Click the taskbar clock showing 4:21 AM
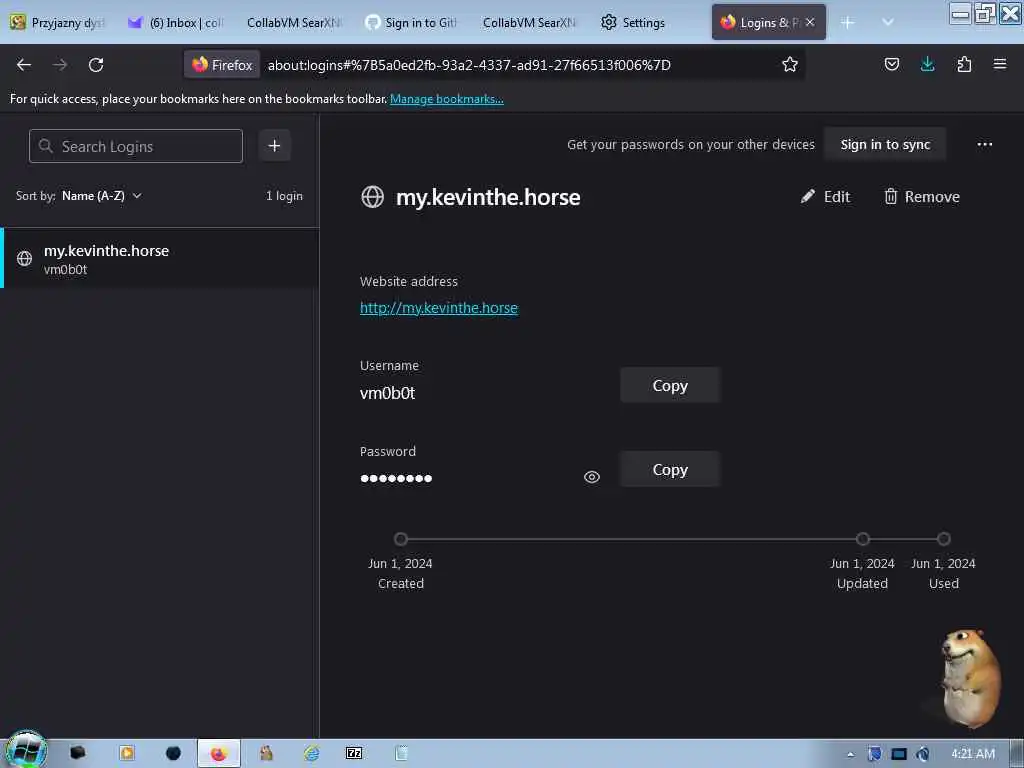The image size is (1024, 768). (972, 754)
